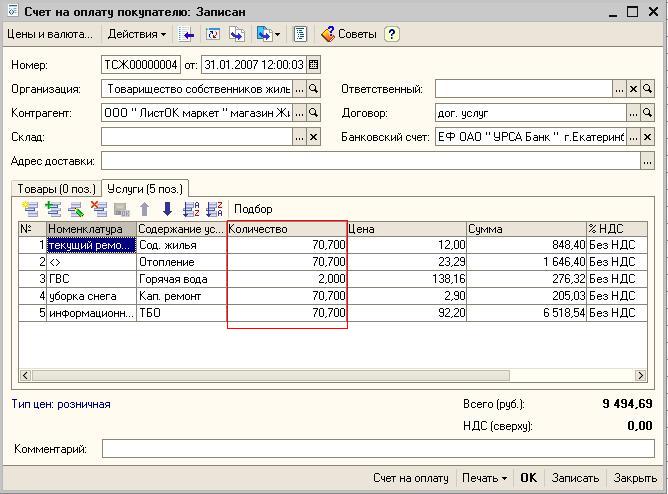
Task: Choose Договор via ellipsis button
Action: click(x=633, y=113)
